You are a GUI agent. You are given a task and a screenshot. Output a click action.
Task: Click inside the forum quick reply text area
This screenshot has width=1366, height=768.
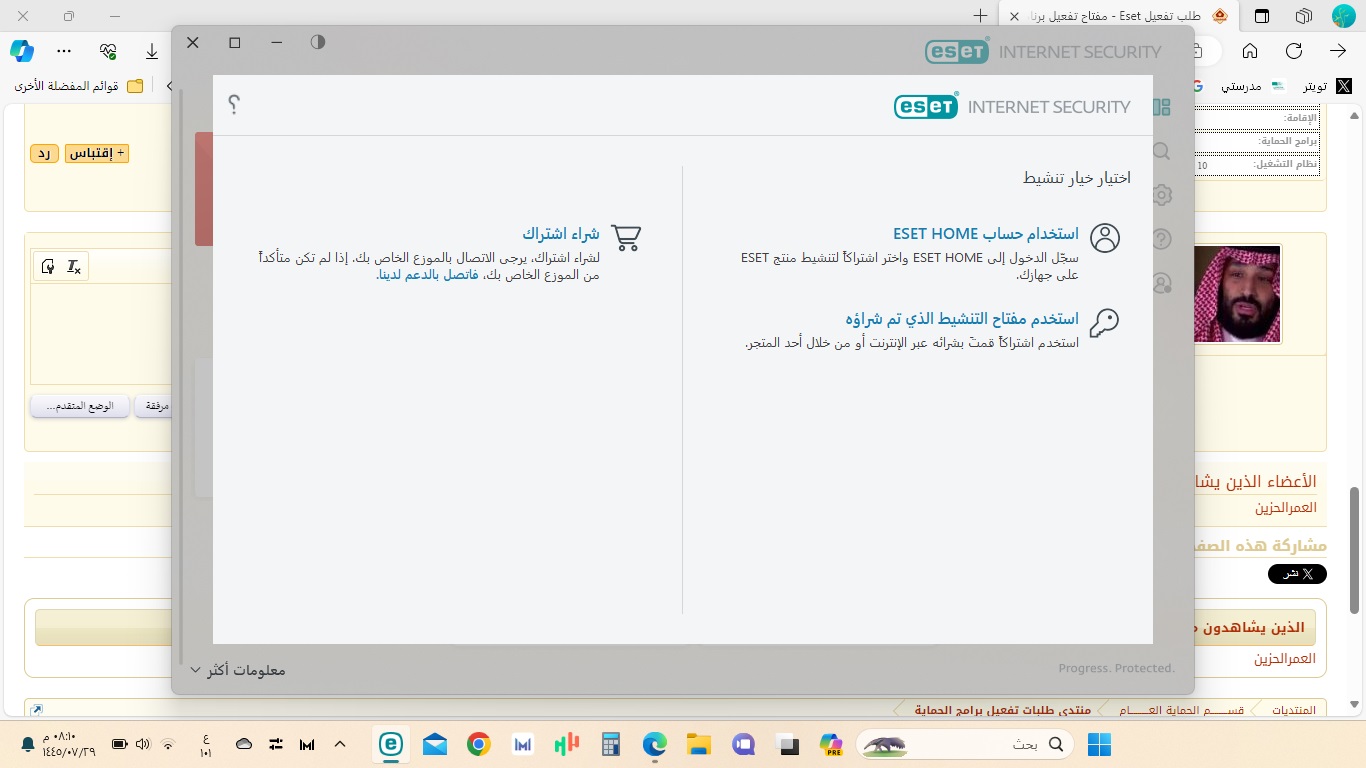click(x=100, y=333)
